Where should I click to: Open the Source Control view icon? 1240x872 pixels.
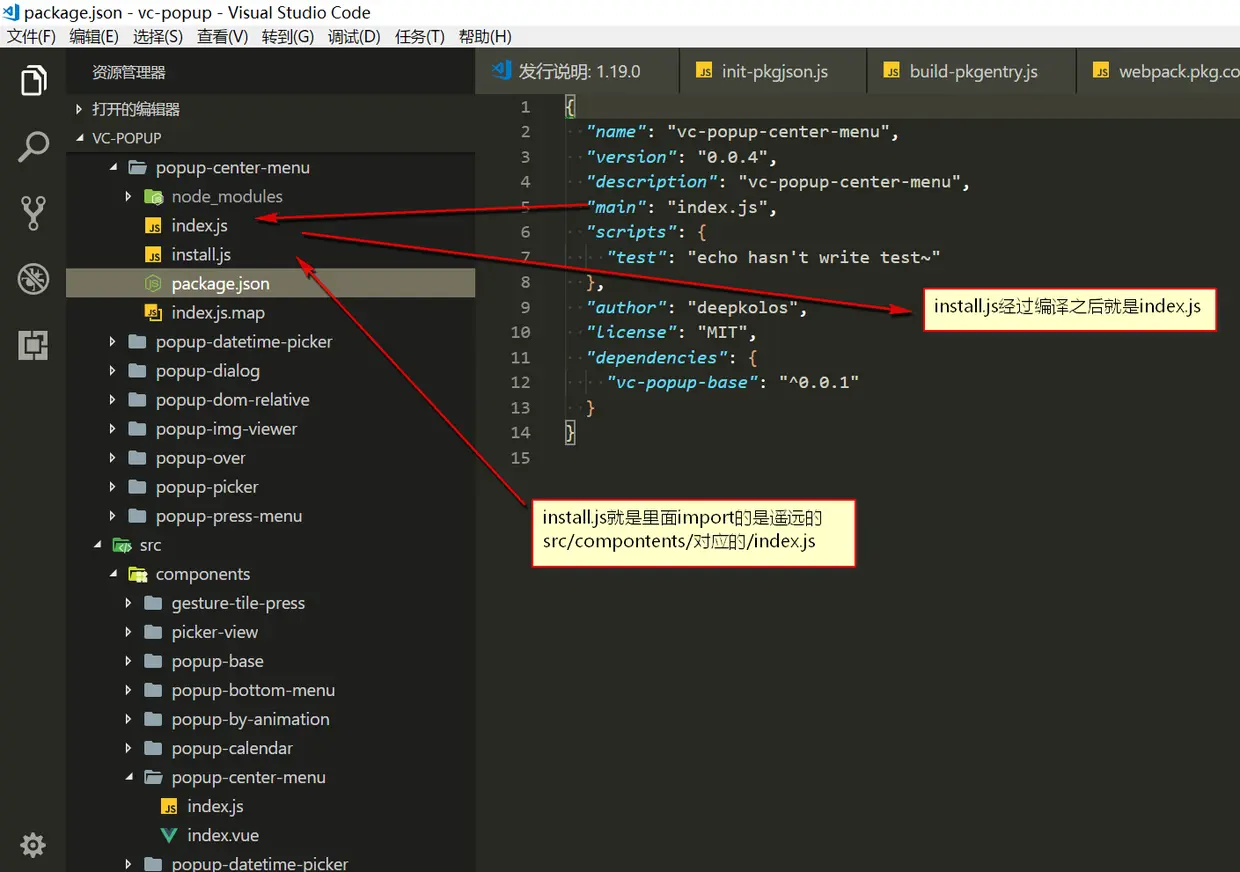(33, 213)
